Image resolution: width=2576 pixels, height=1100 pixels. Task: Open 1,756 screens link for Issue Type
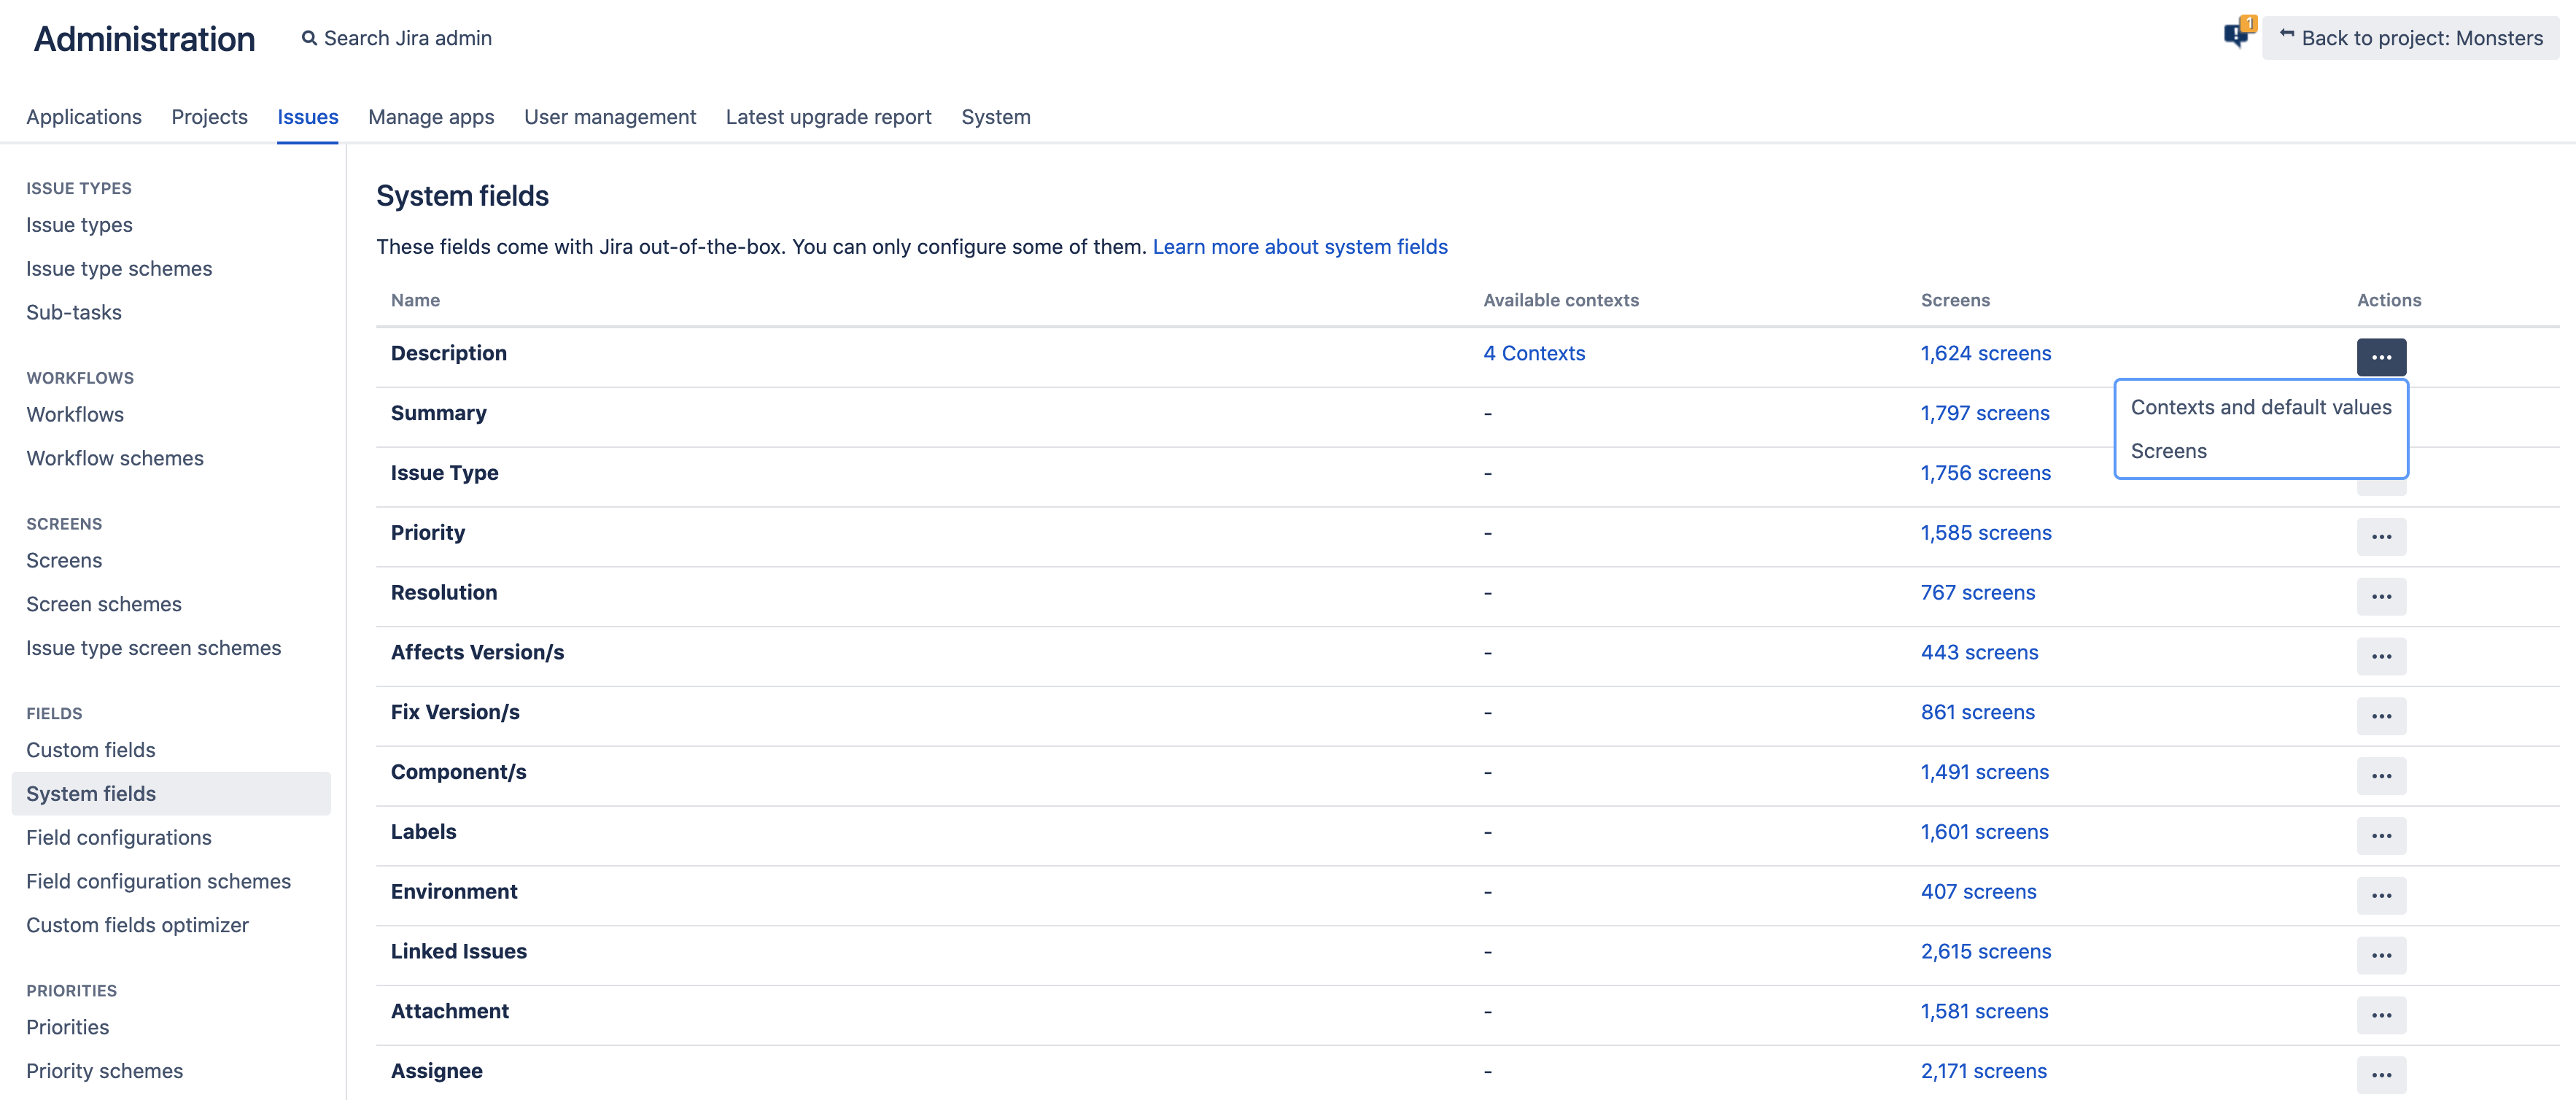tap(1985, 473)
